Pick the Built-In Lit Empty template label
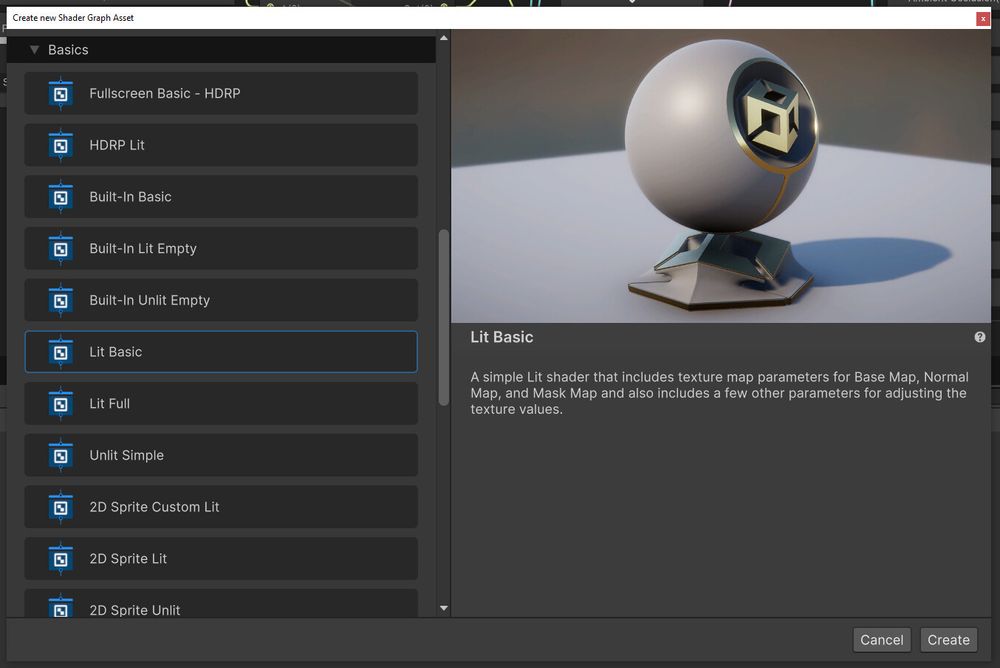 (143, 248)
